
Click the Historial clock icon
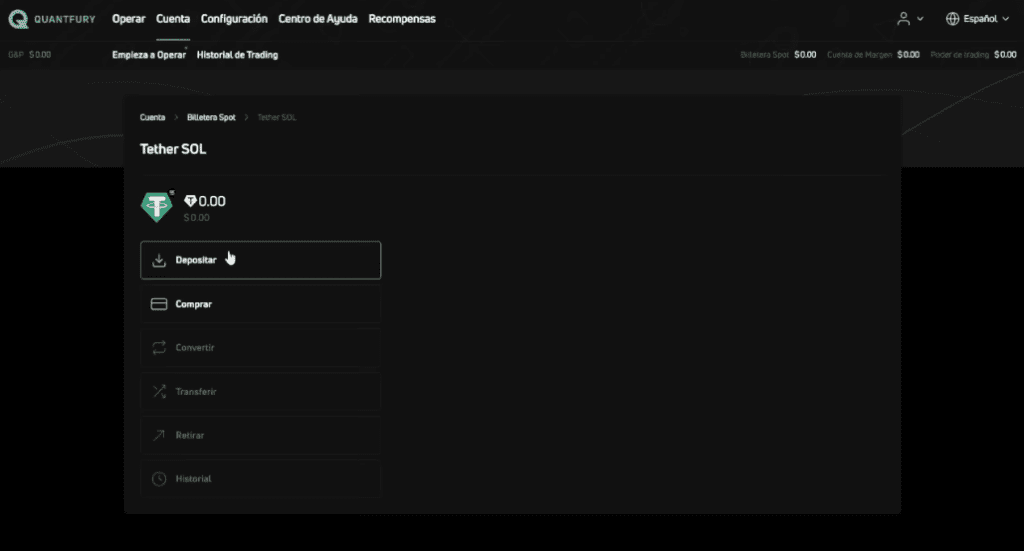coord(158,479)
